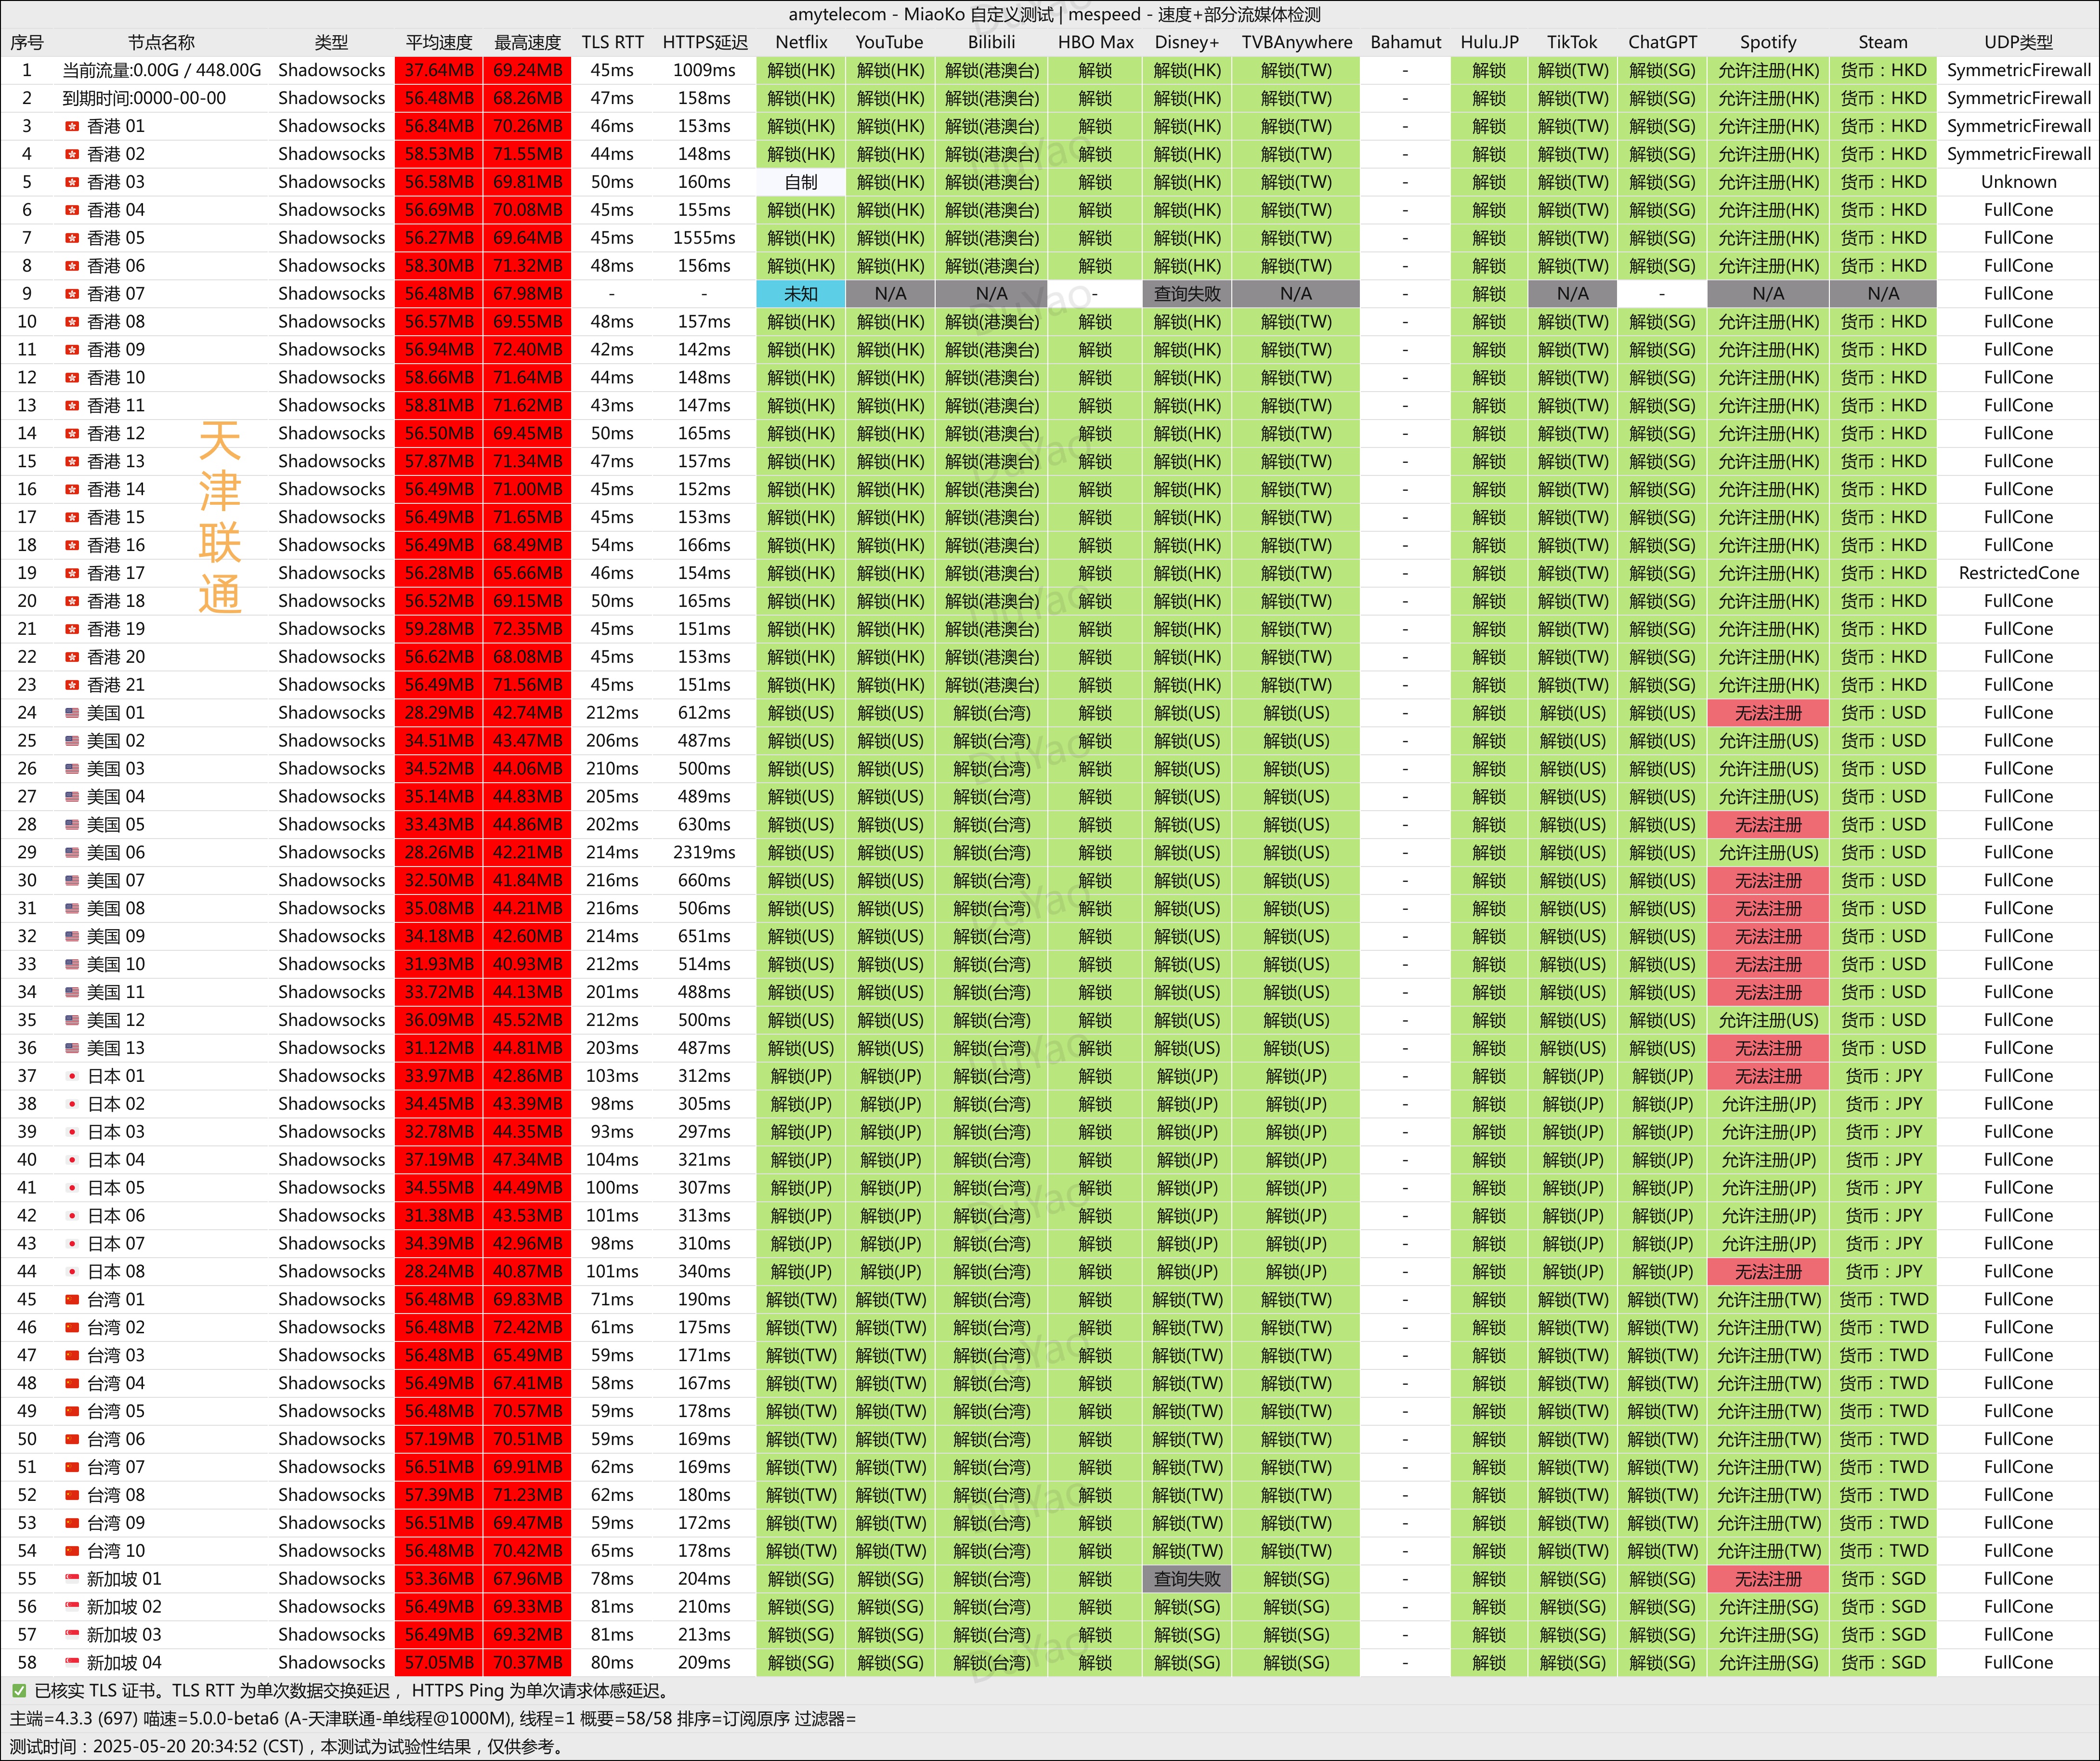Screen dimensions: 2100x1761
Task: Click the Singapore flag beside 新加坡 03
Action: pos(72,1634)
